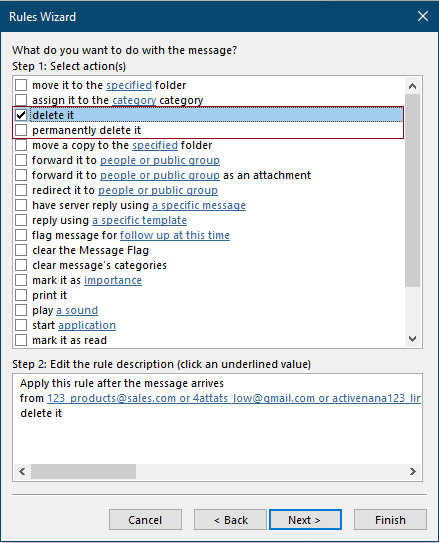Click the sender addresses link in rule description

tap(234, 398)
